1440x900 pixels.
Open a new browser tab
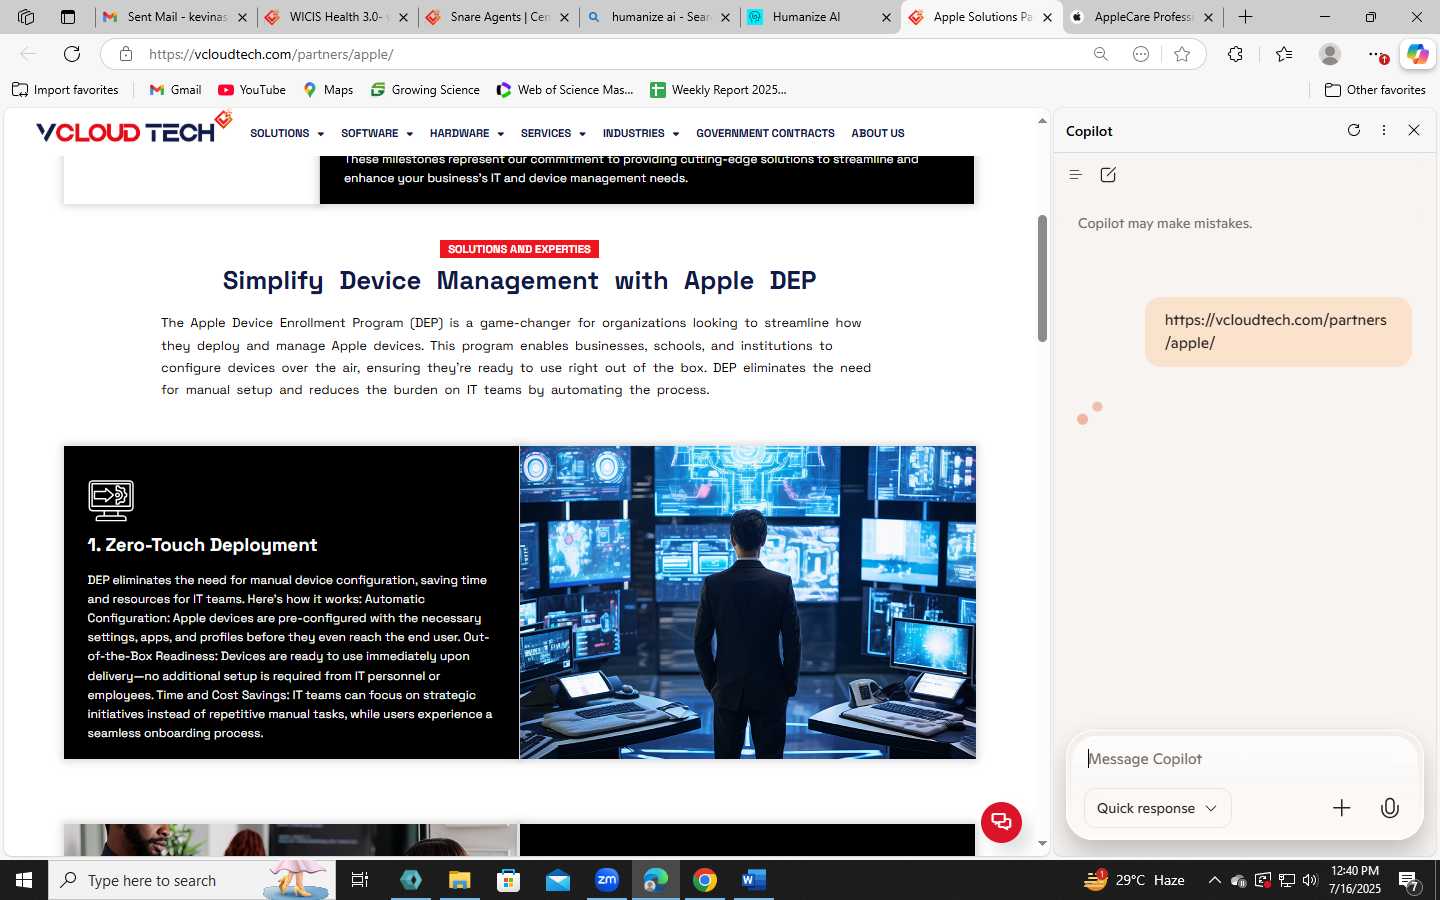tap(1245, 17)
